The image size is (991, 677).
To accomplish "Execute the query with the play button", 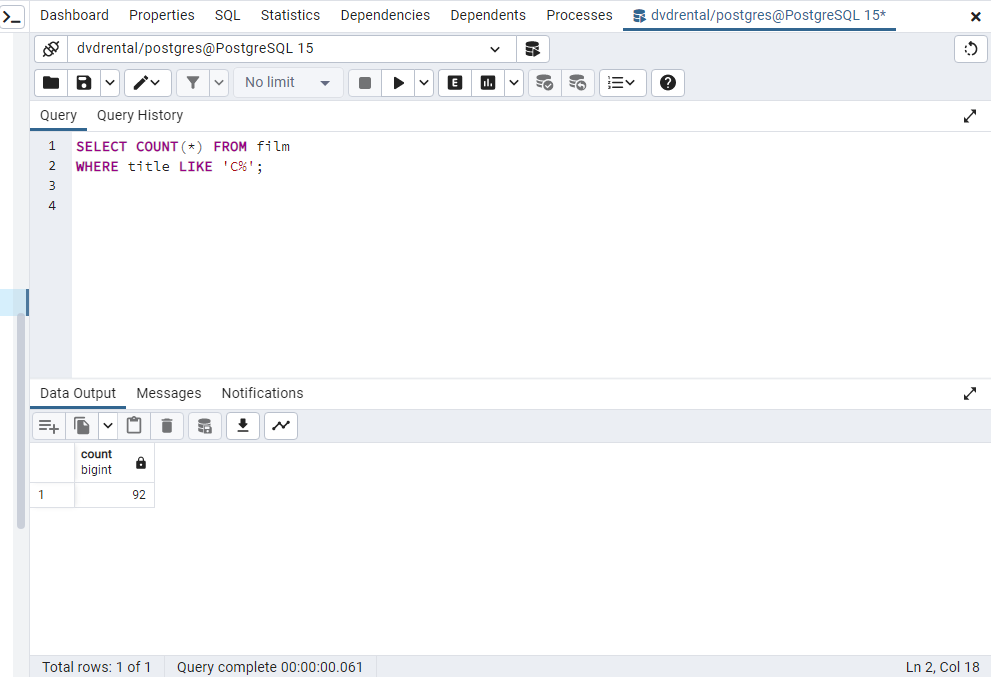I will pos(398,82).
